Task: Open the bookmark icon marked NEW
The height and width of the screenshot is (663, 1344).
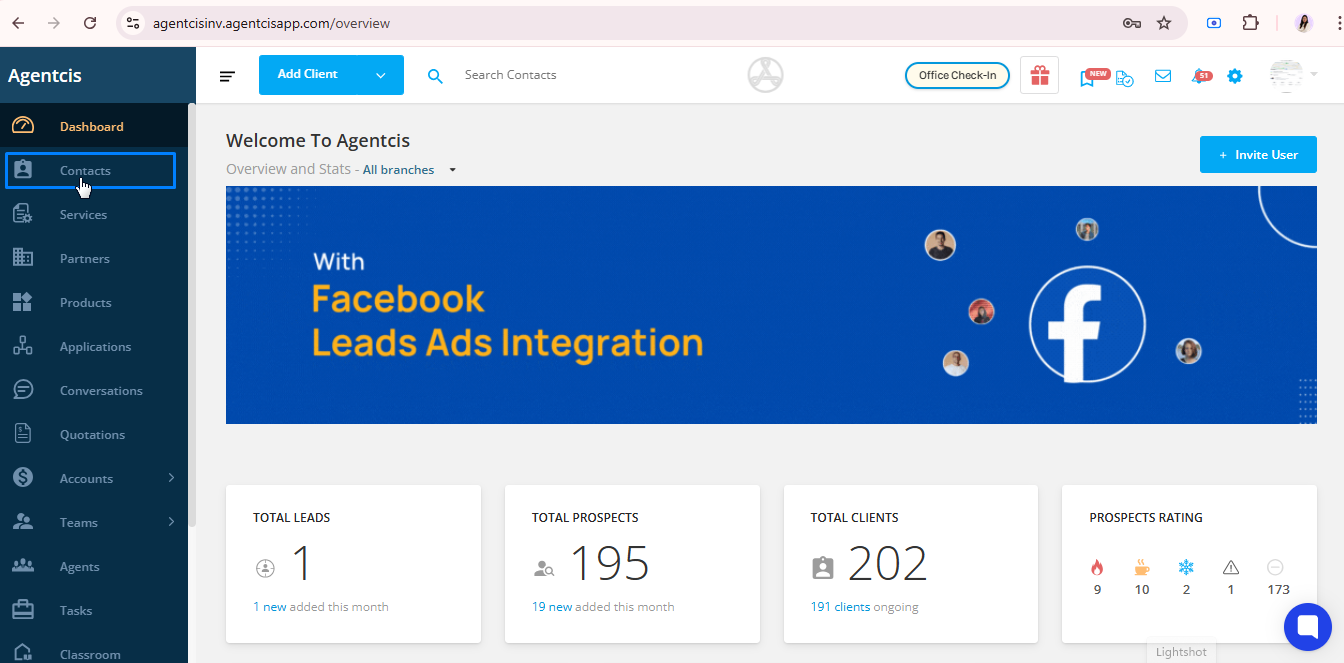Action: pos(1088,78)
